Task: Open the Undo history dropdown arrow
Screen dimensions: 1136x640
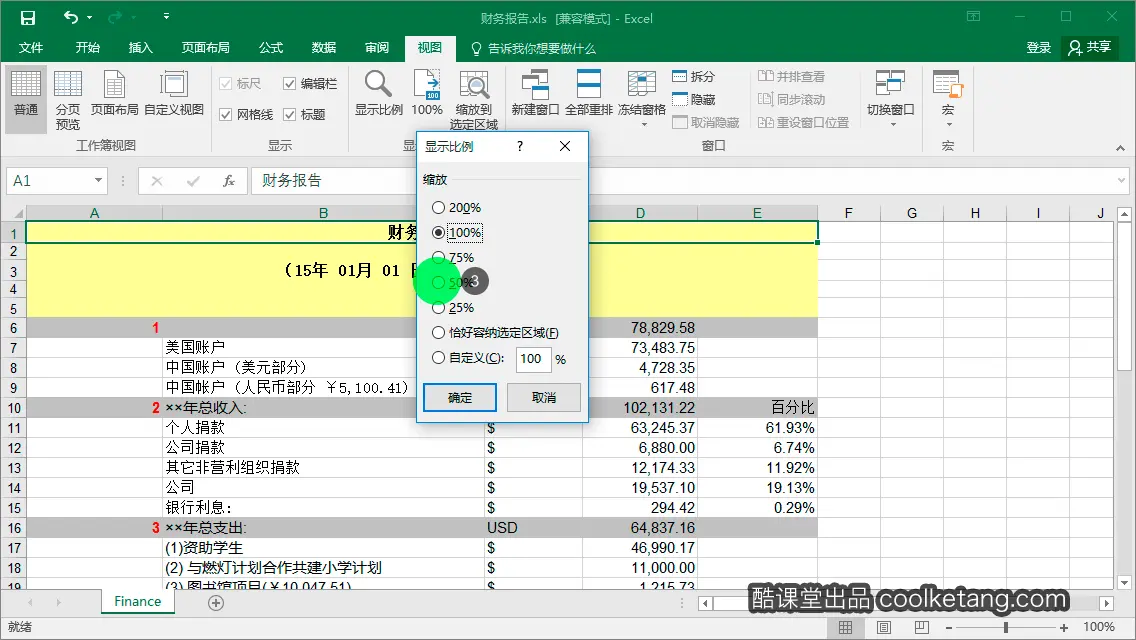Action: (x=90, y=17)
